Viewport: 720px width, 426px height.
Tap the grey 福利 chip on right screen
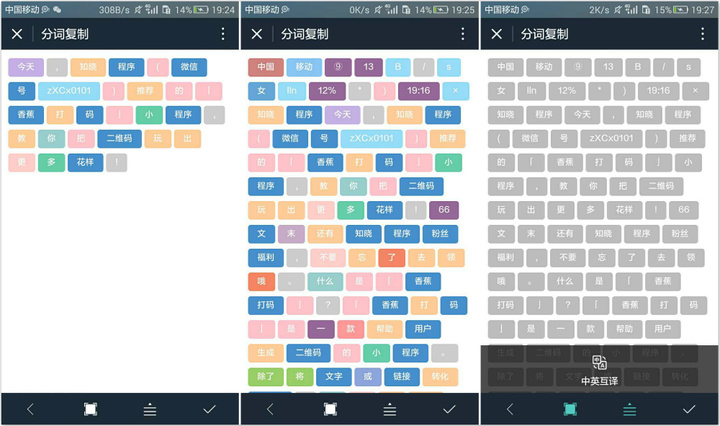coord(505,258)
